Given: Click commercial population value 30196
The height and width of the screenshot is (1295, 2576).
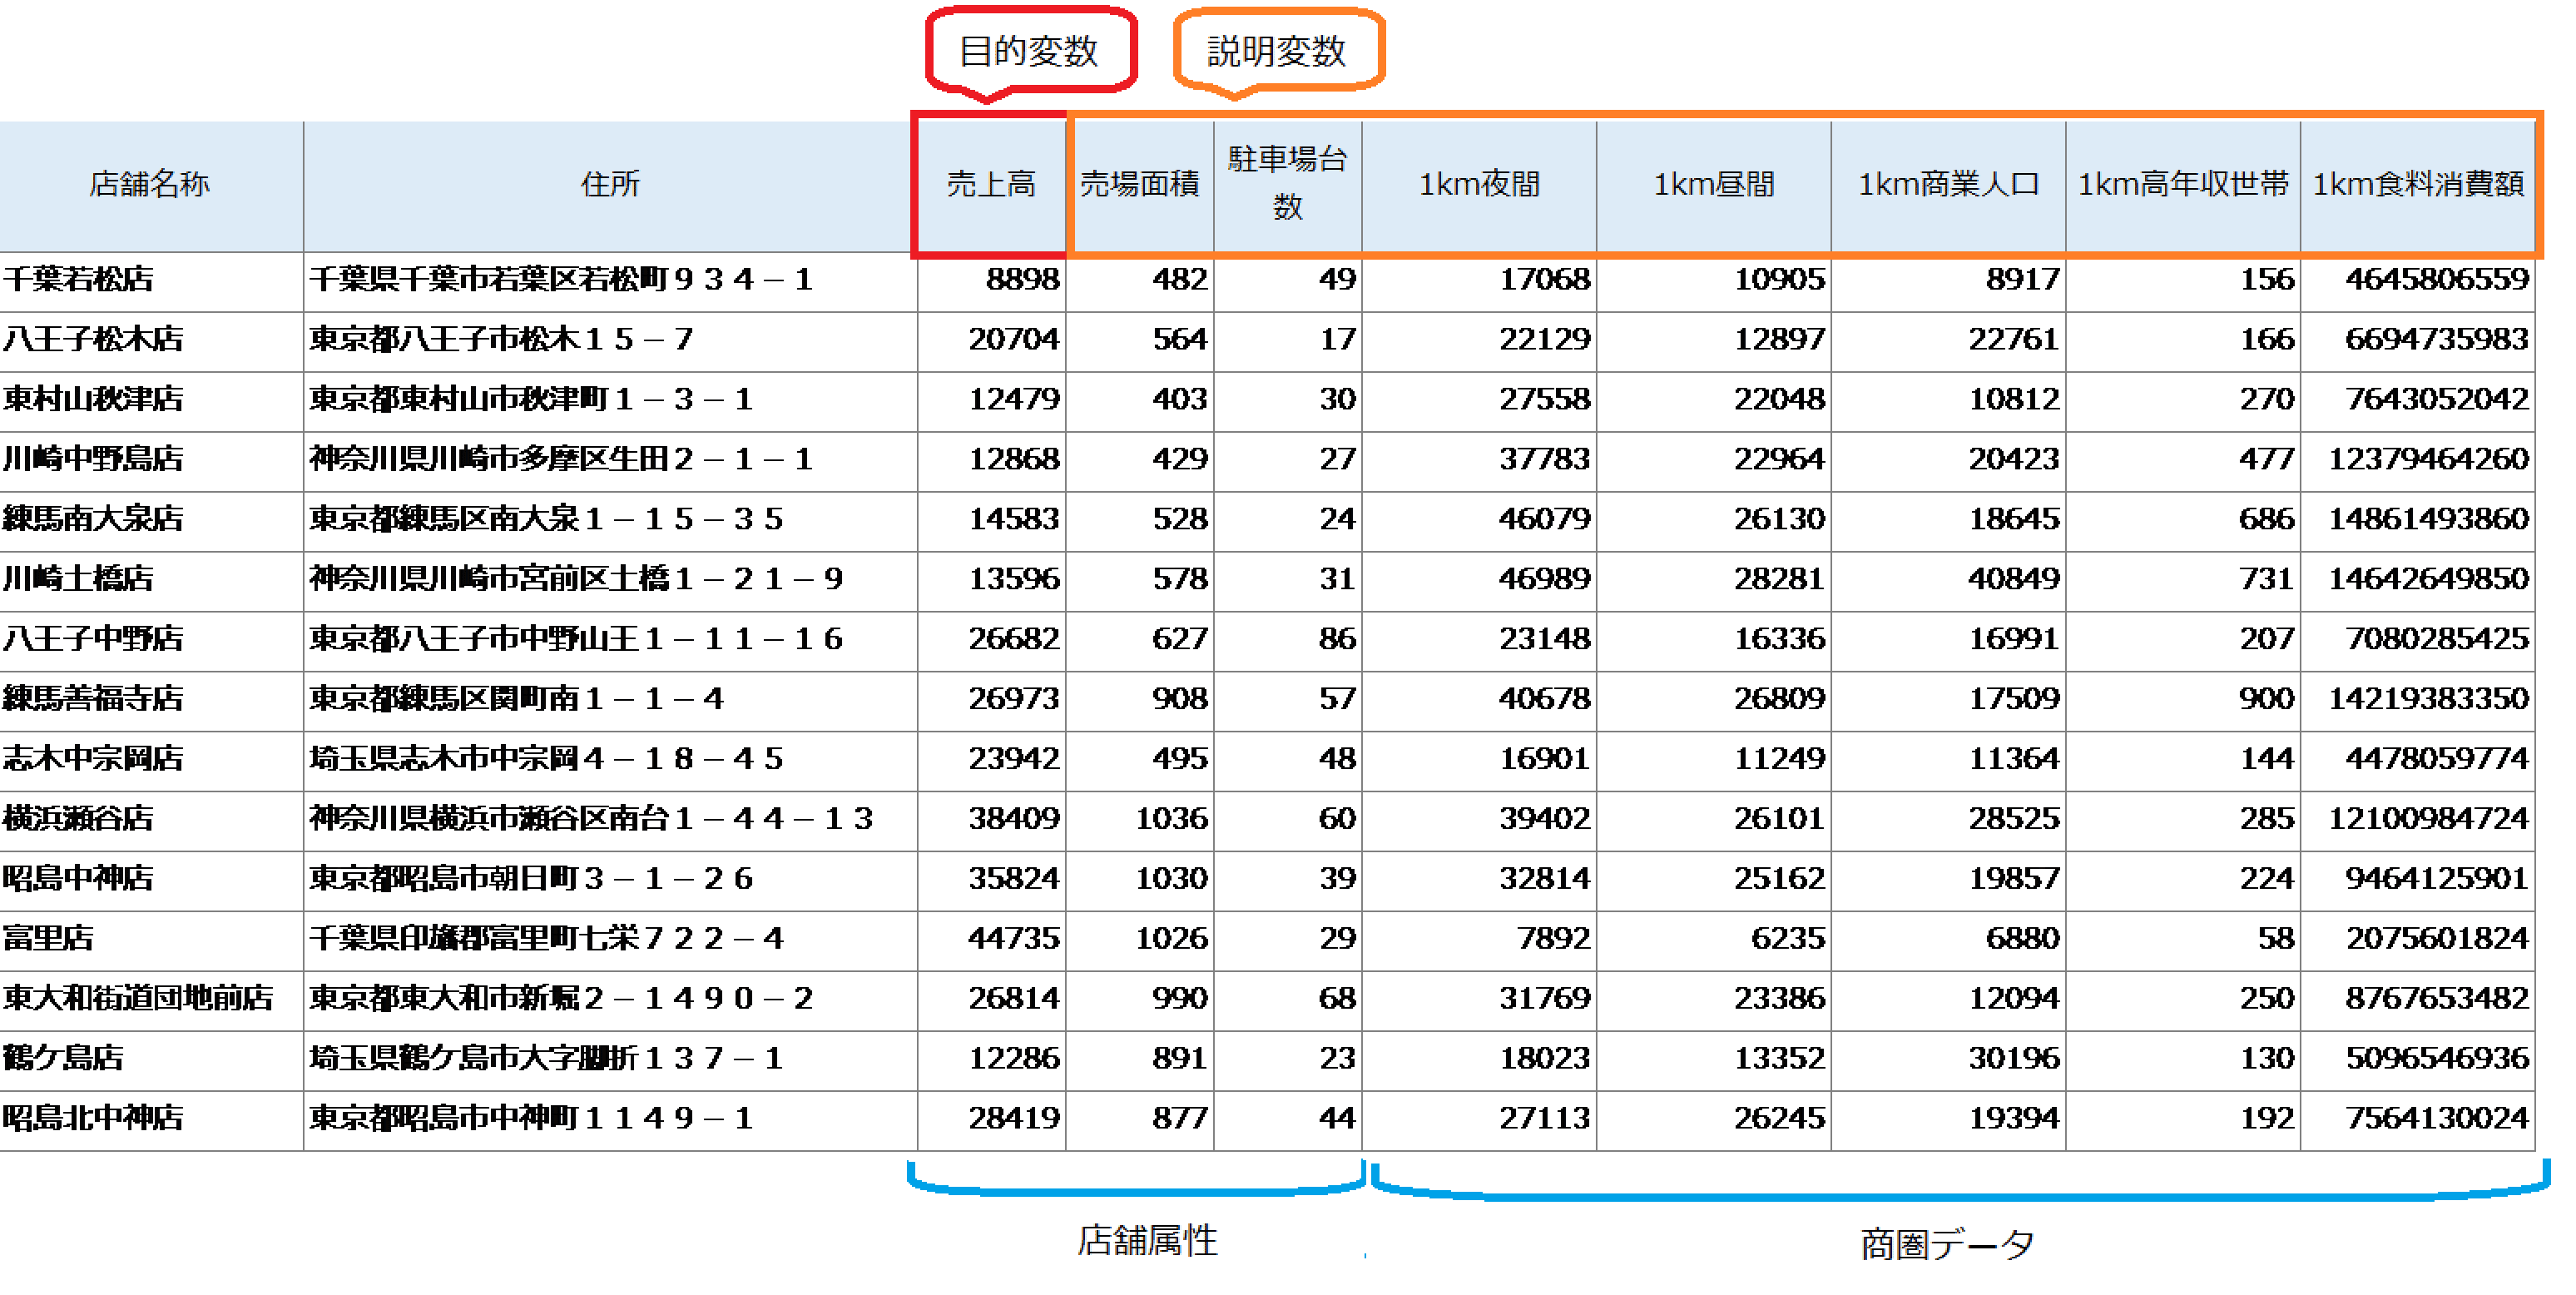Looking at the screenshot, I should [x=2014, y=1059].
